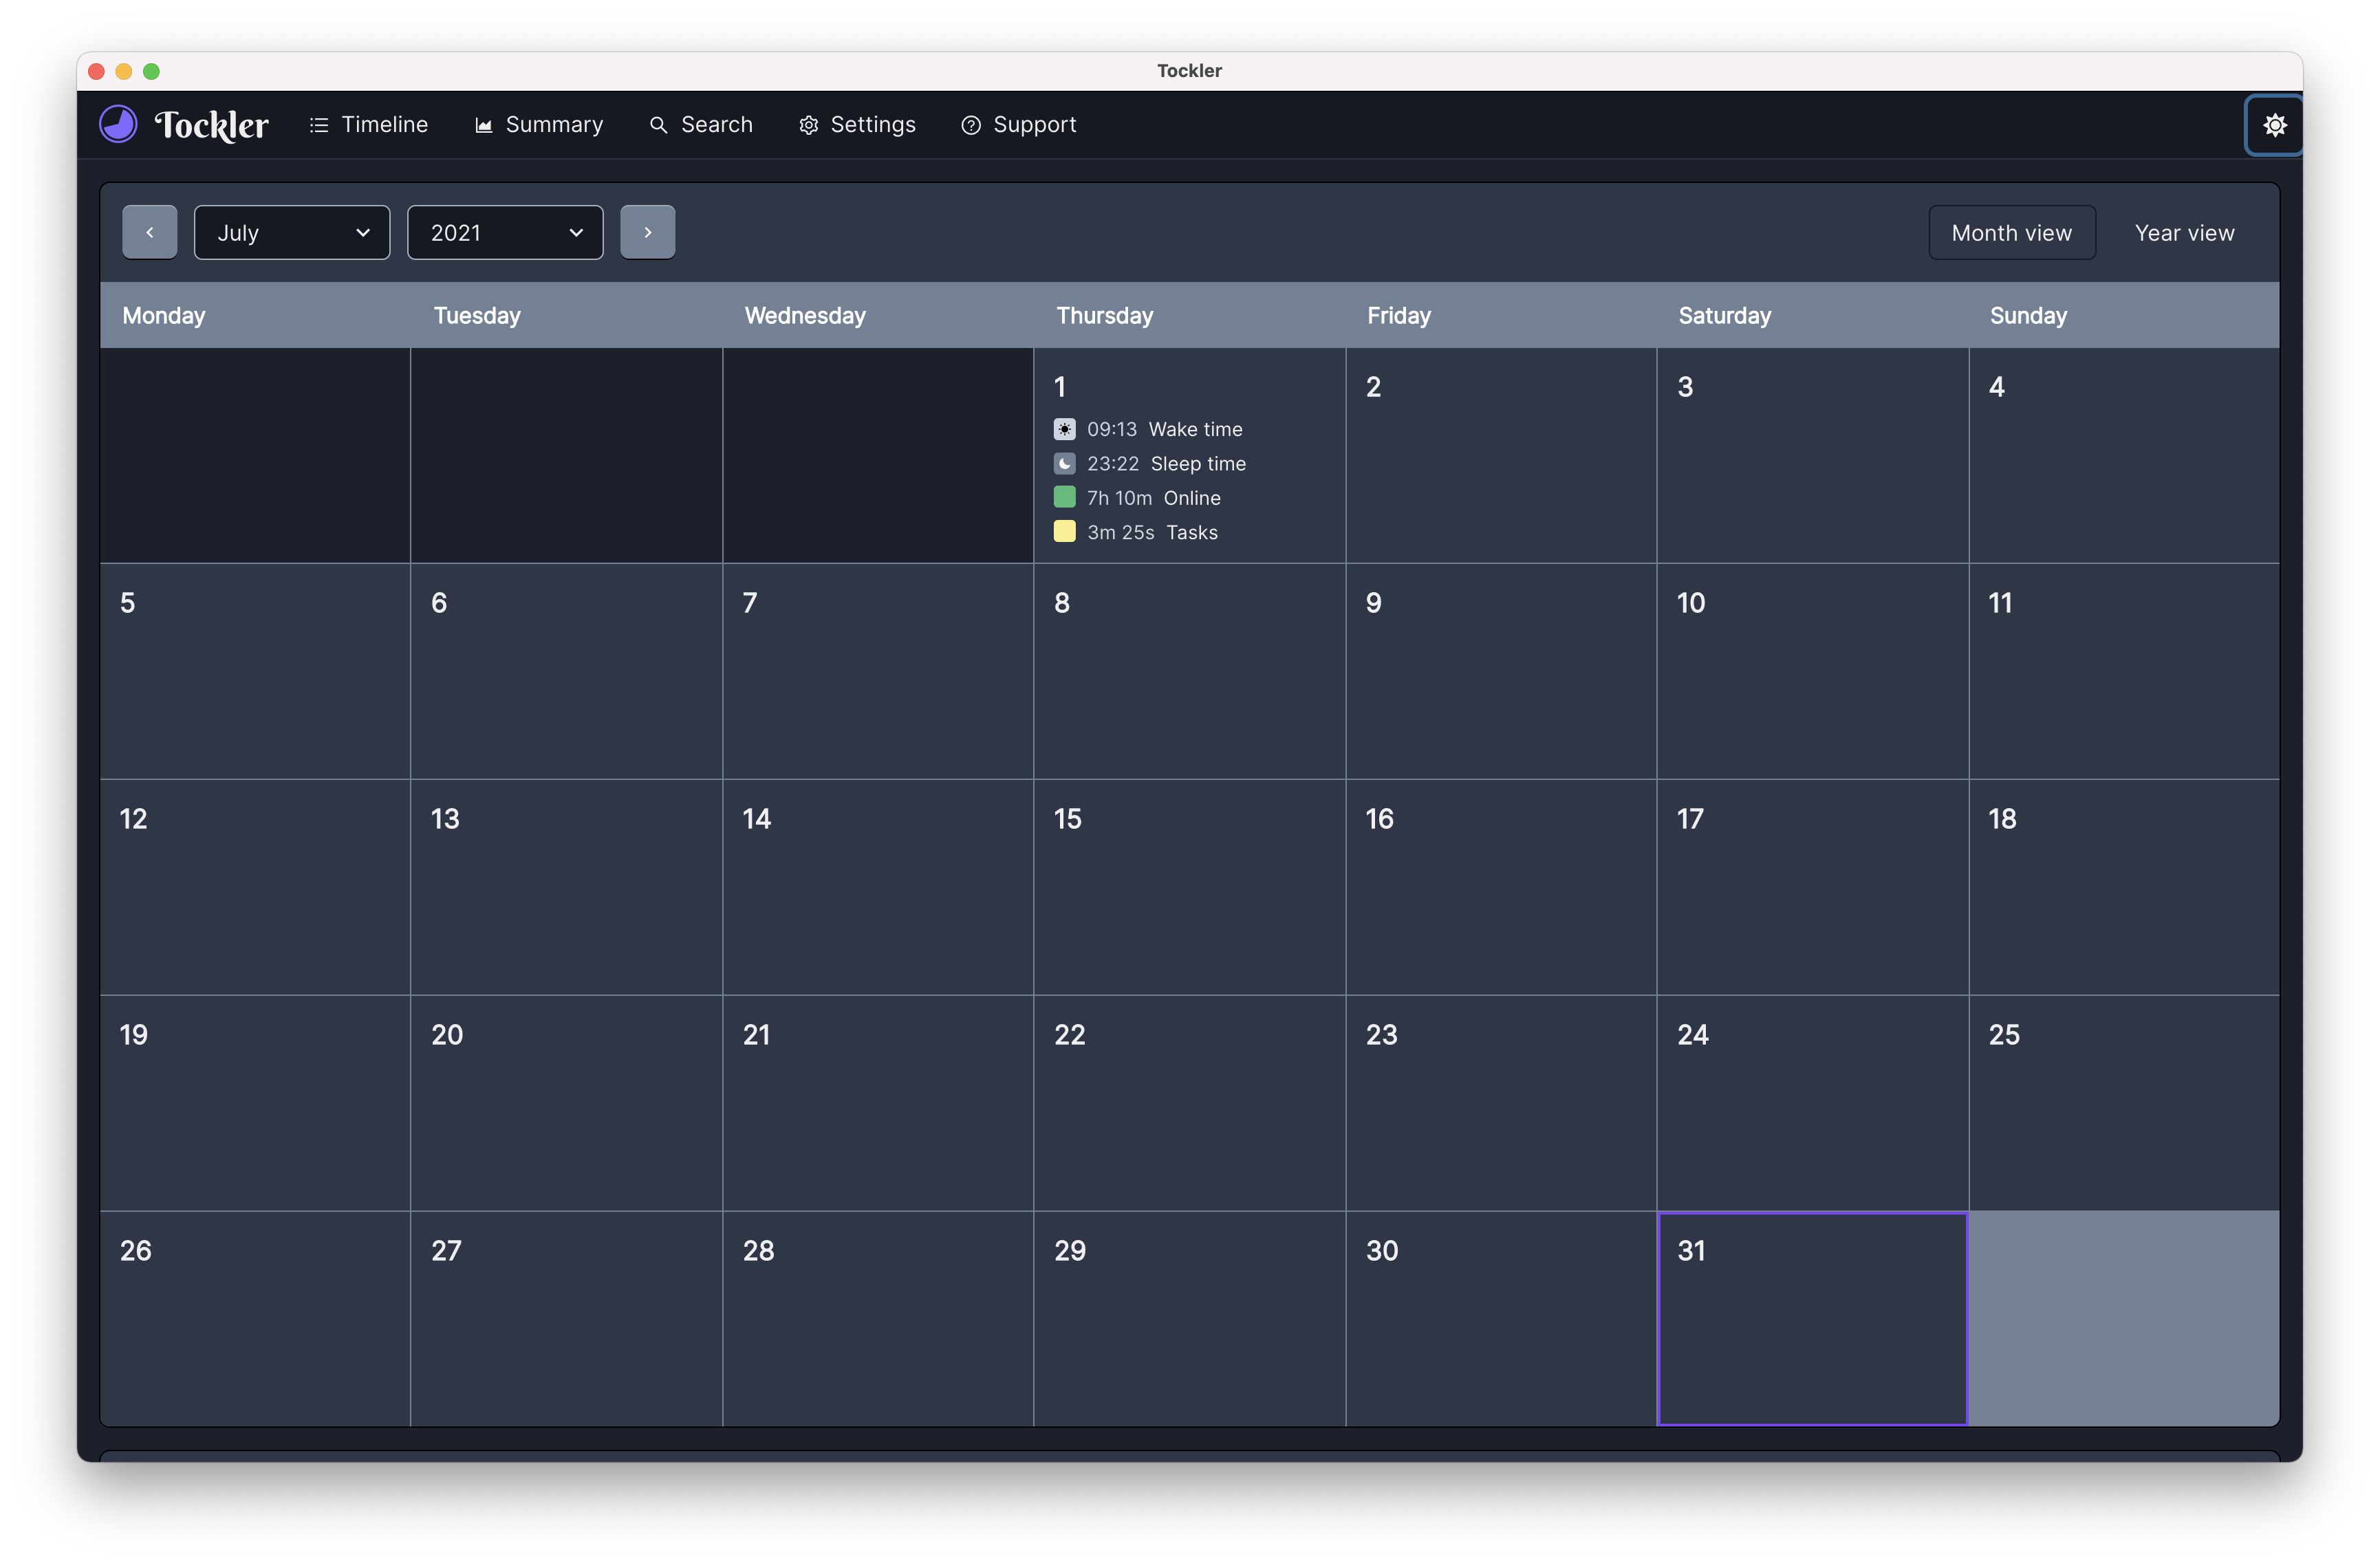2380x1564 pixels.
Task: Select day 15 calendar cell
Action: point(1188,886)
